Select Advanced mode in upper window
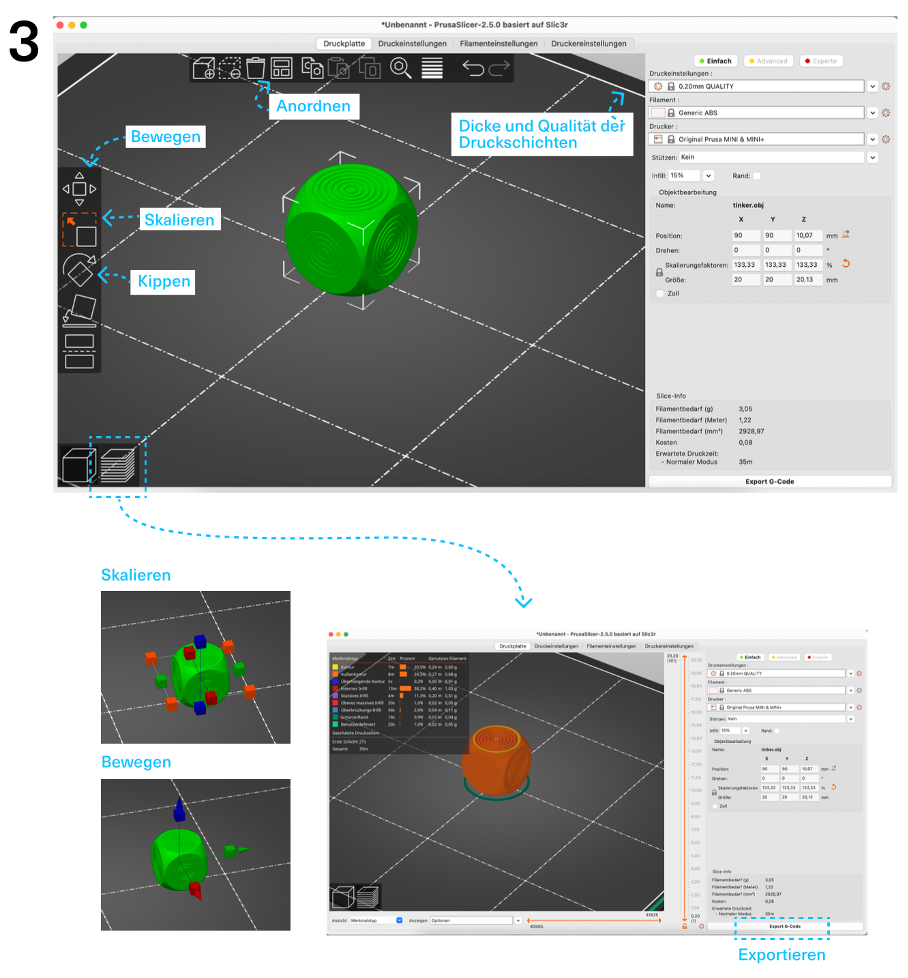 point(768,61)
